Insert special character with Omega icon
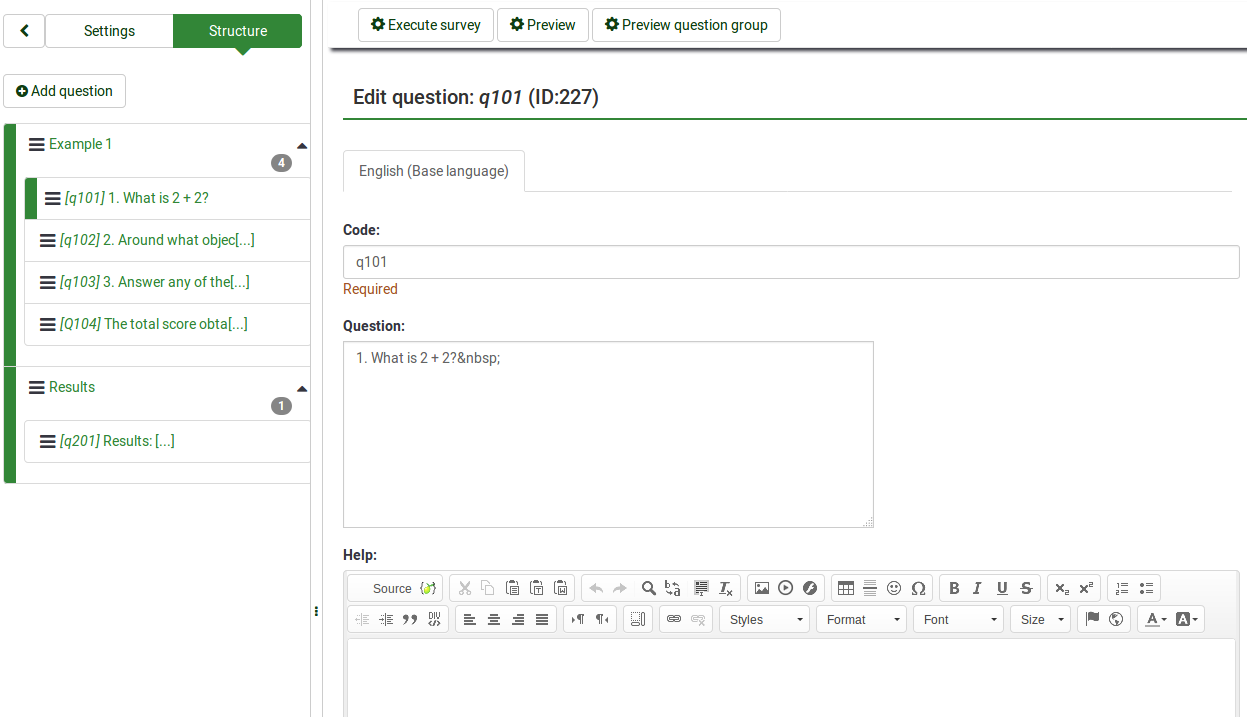Screen dimensions: 1247x717 tap(918, 588)
